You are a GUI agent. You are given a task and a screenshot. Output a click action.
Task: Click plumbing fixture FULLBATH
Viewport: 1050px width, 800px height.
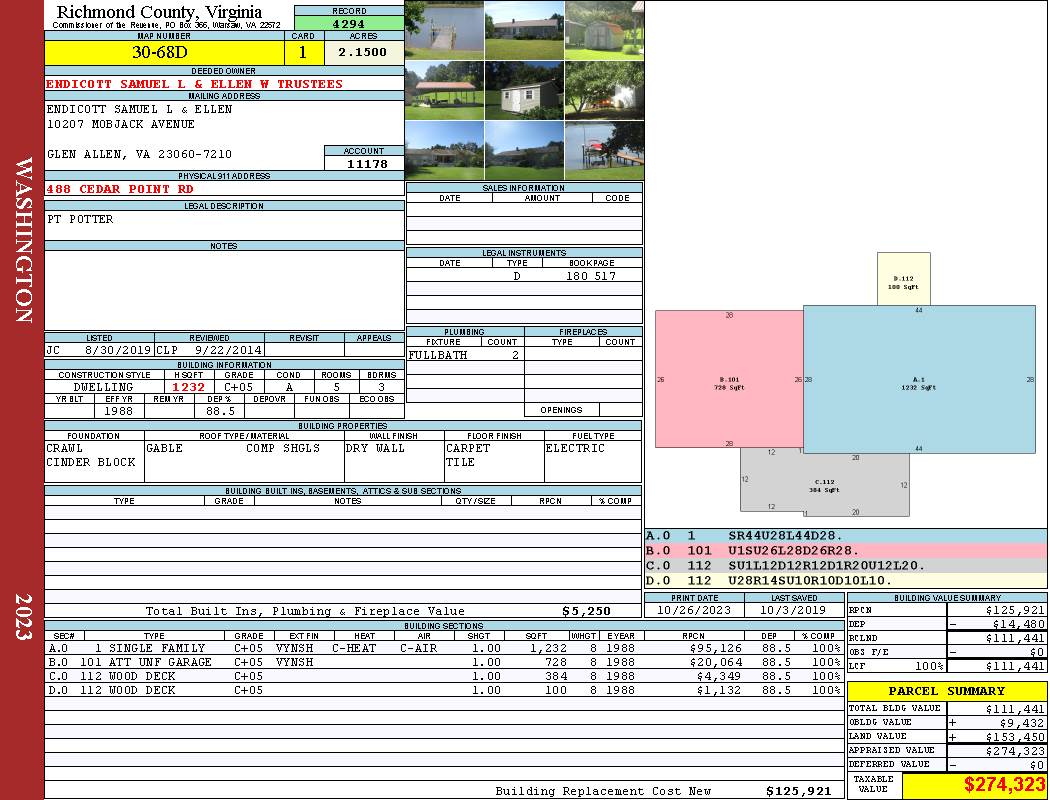[x=438, y=355]
